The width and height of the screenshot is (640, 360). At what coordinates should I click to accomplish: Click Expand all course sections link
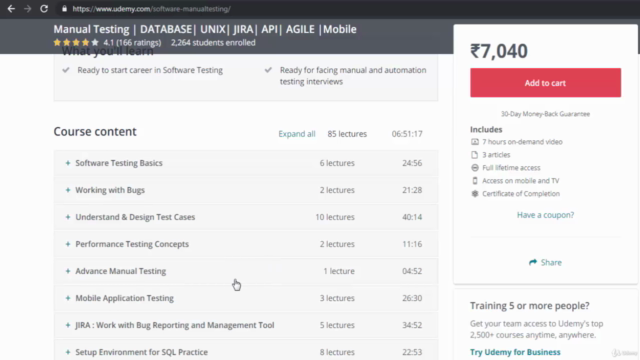297,134
